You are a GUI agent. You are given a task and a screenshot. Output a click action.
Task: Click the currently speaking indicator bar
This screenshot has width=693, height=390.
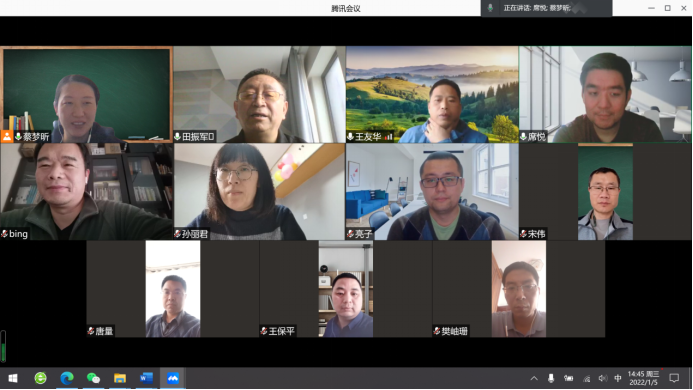point(546,8)
